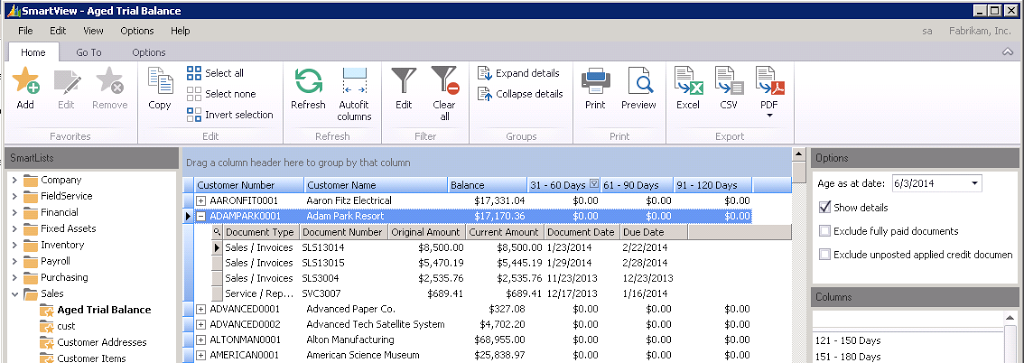Click the Edit favorite icon
Image resolution: width=1024 pixels, height=363 pixels.
[67, 82]
